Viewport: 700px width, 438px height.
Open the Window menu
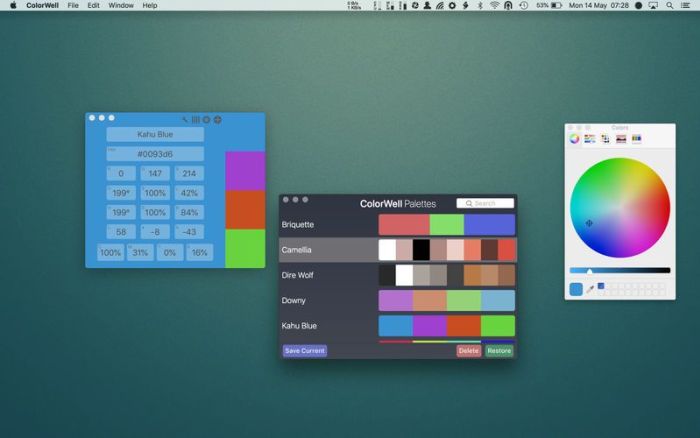(121, 5)
